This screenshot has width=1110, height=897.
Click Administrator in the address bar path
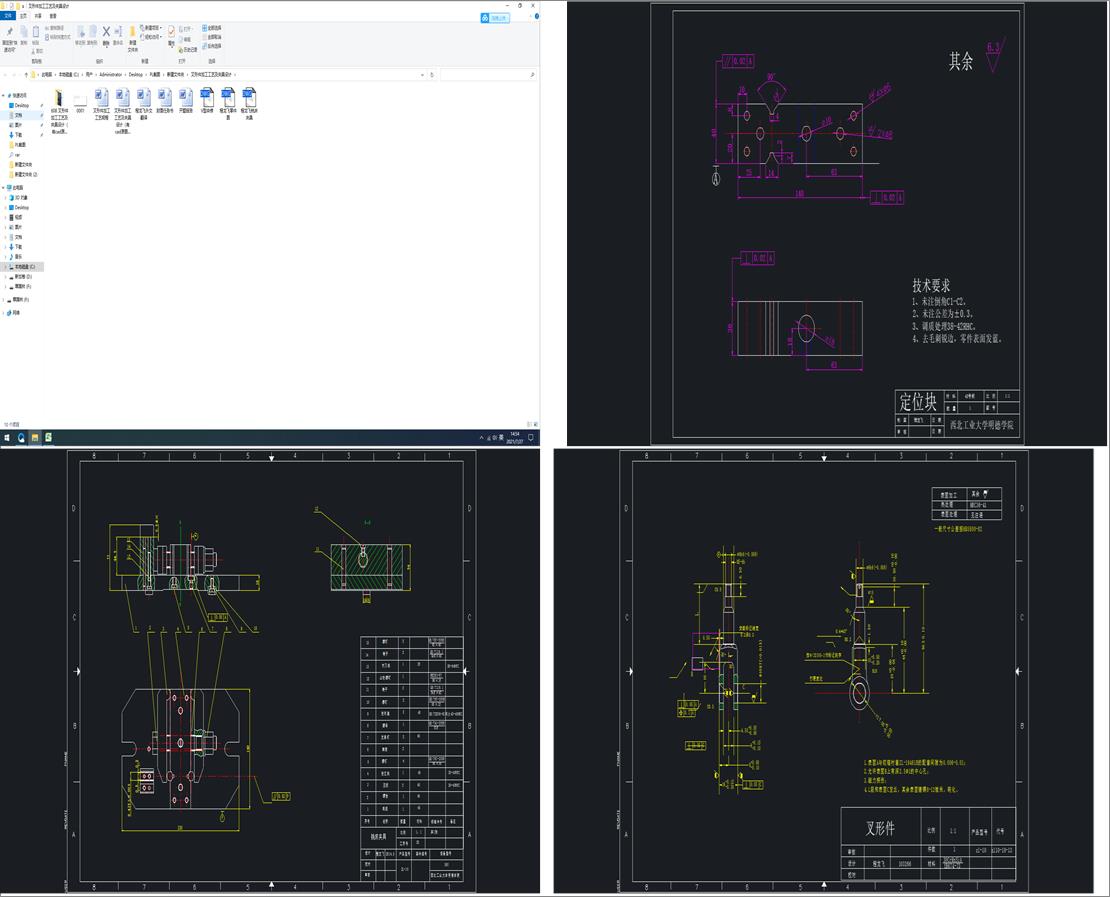pos(110,74)
